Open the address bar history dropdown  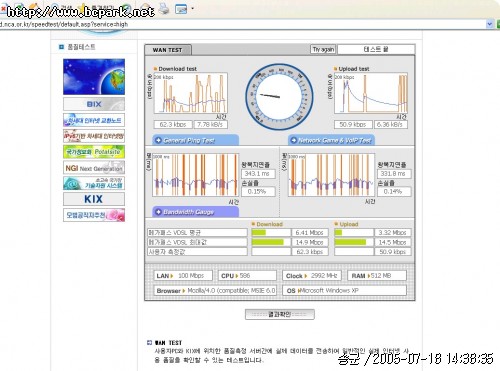489,24
